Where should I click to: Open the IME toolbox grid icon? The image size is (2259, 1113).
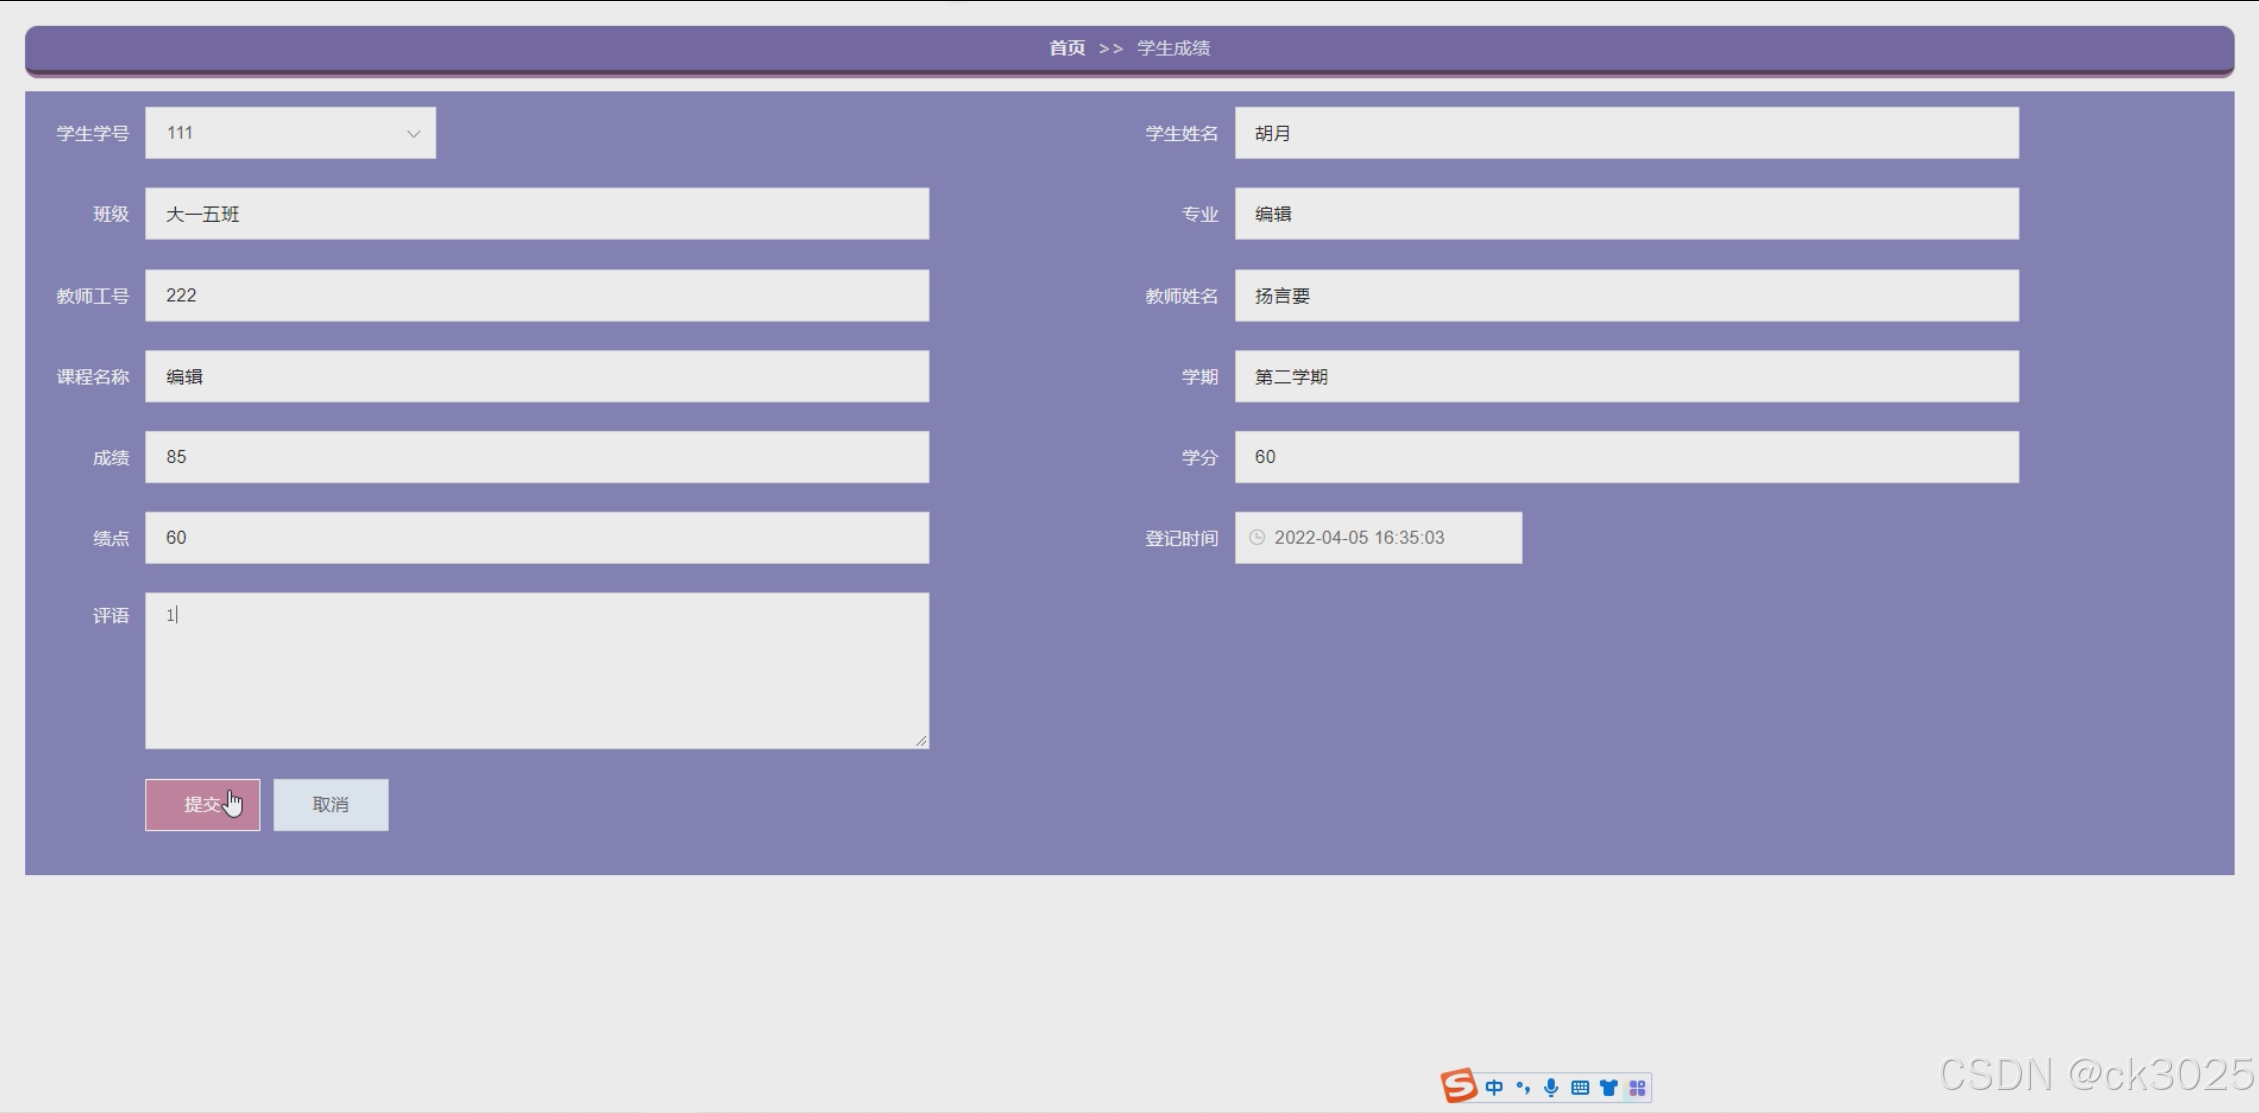click(1637, 1087)
